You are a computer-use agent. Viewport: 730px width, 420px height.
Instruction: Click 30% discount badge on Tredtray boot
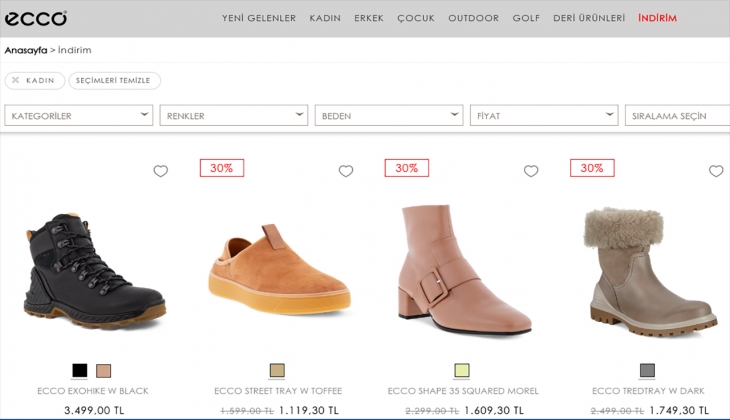coord(591,168)
